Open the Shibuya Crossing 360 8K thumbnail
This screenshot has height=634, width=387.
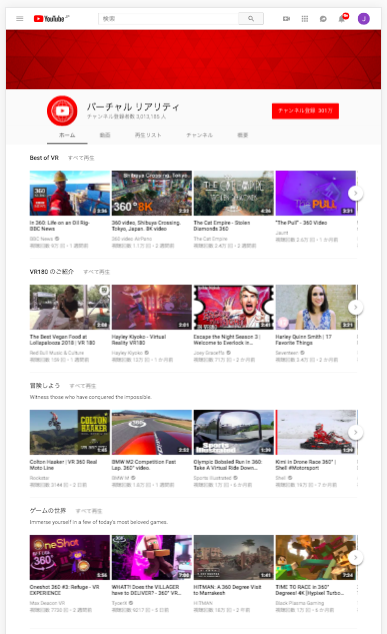(x=152, y=193)
